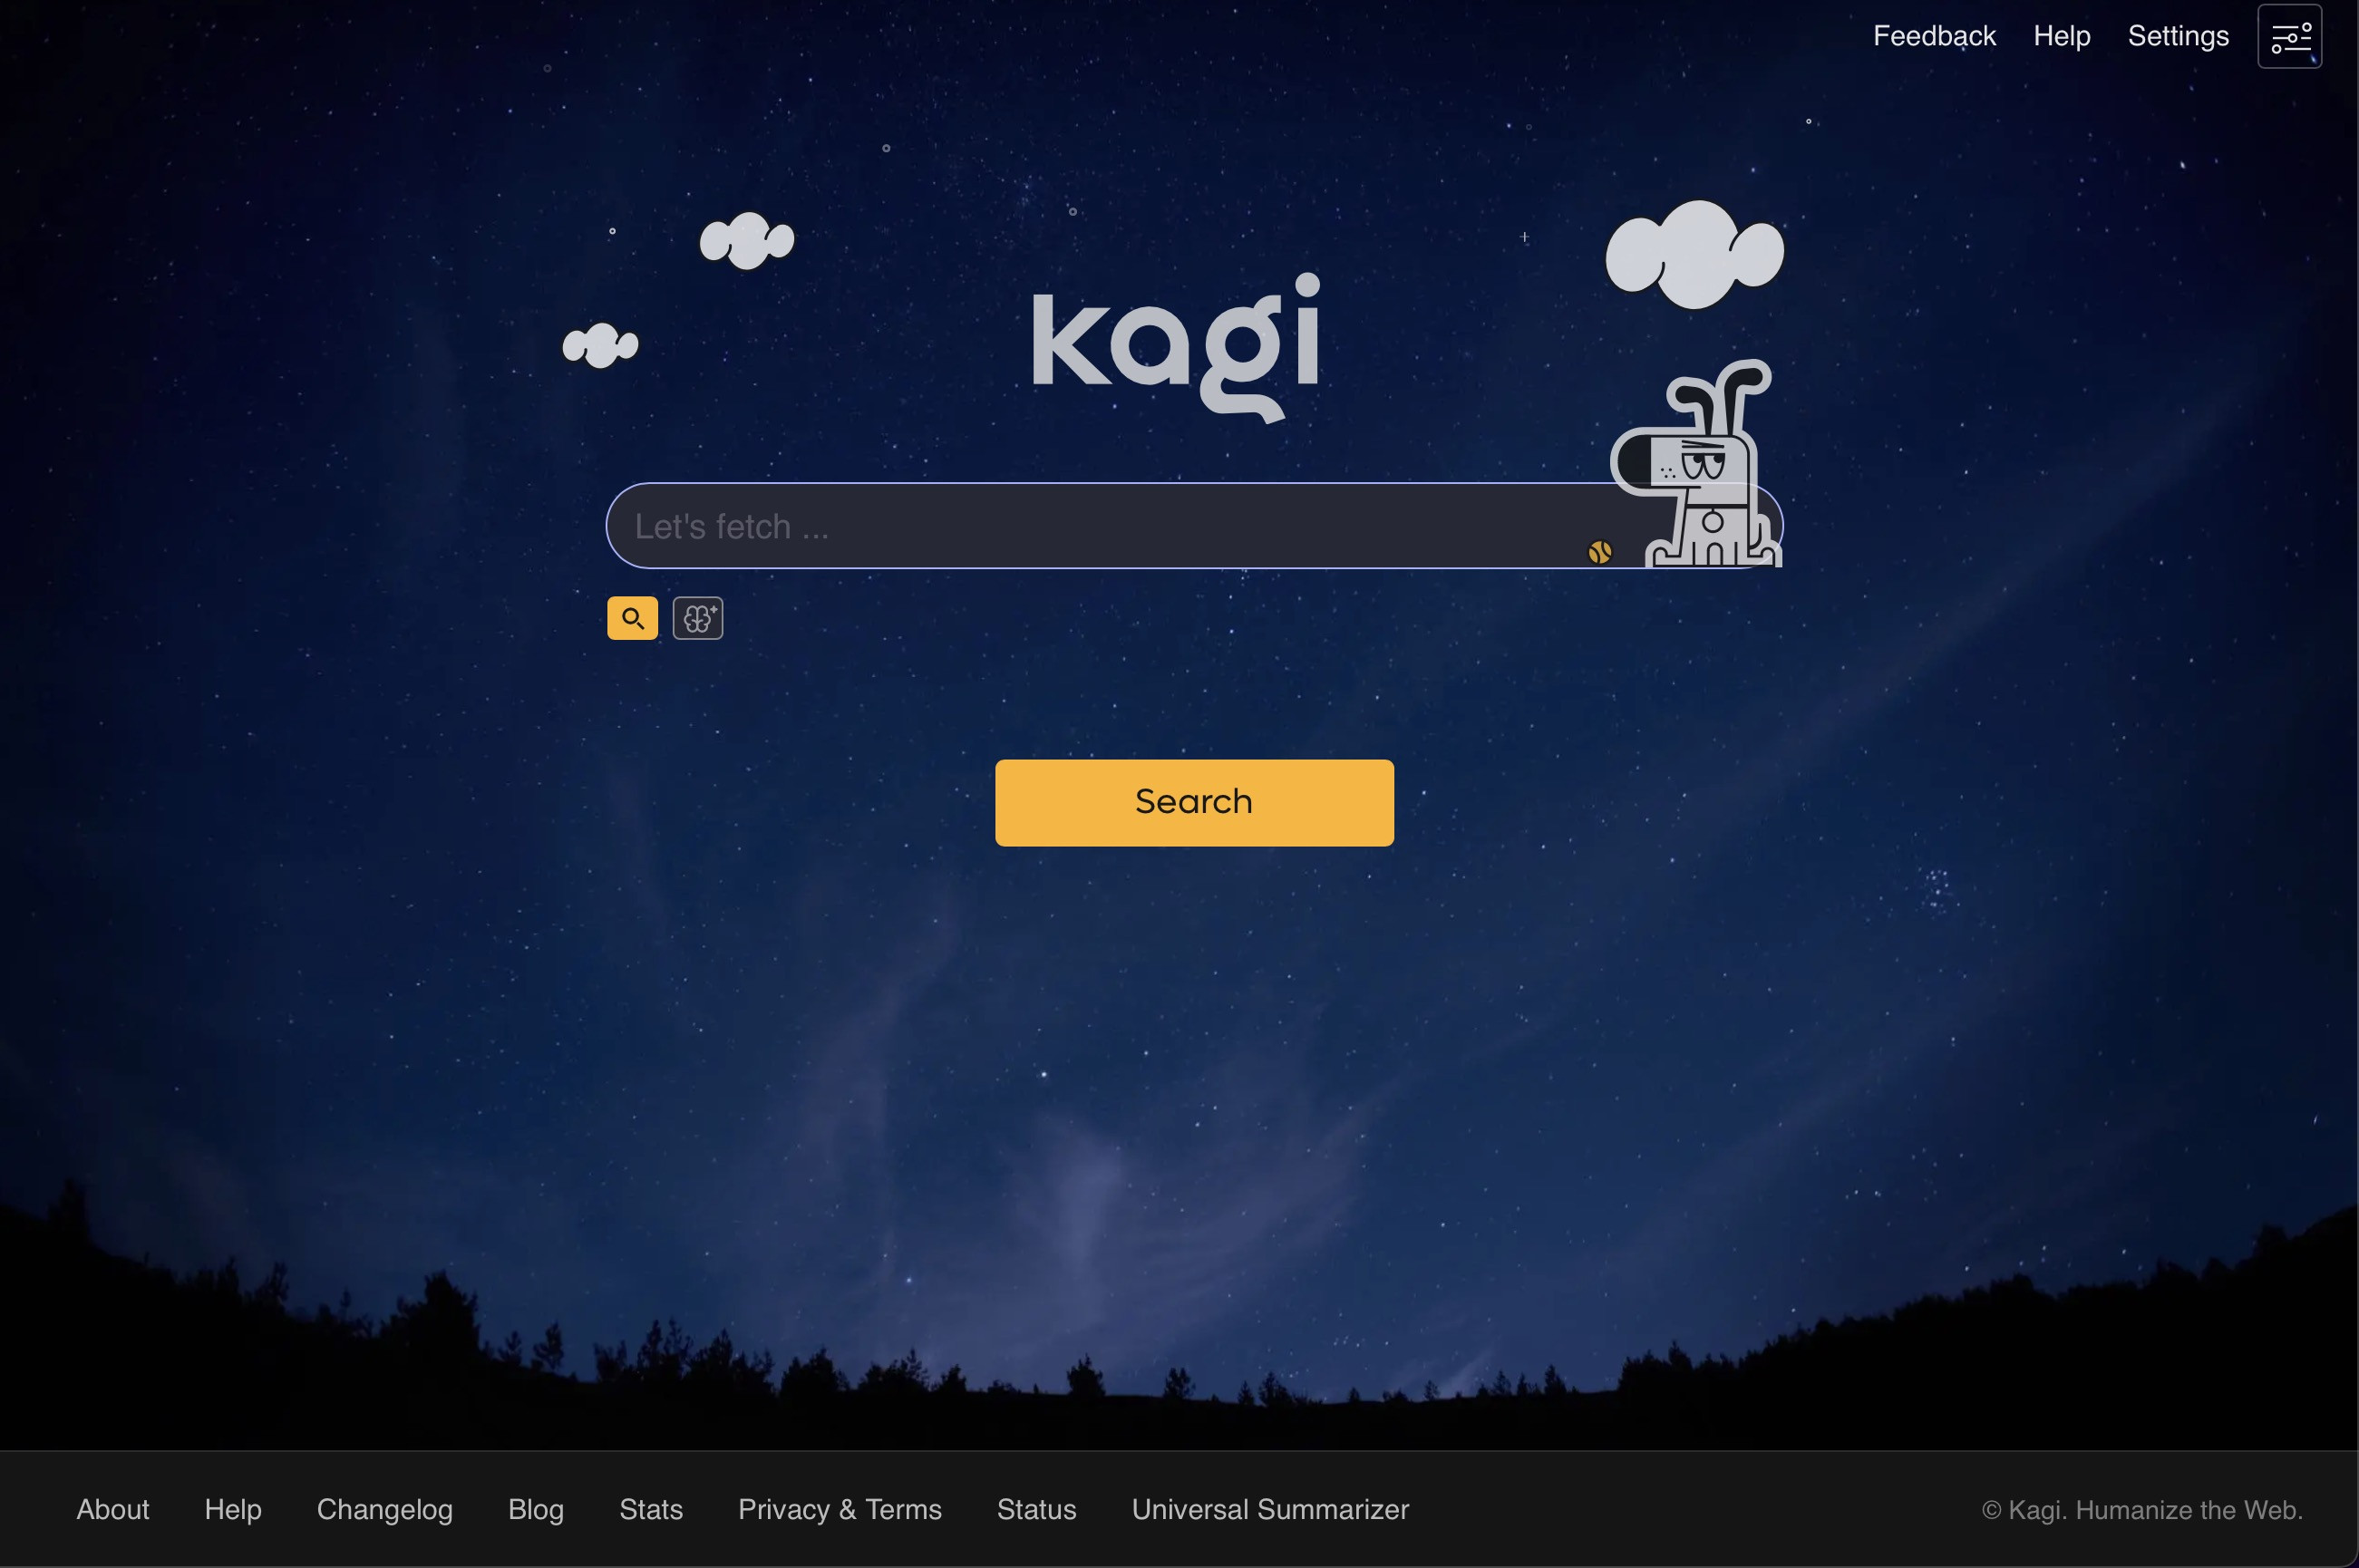The height and width of the screenshot is (1568, 2359).
Task: Open the About footer link
Action: click(113, 1509)
